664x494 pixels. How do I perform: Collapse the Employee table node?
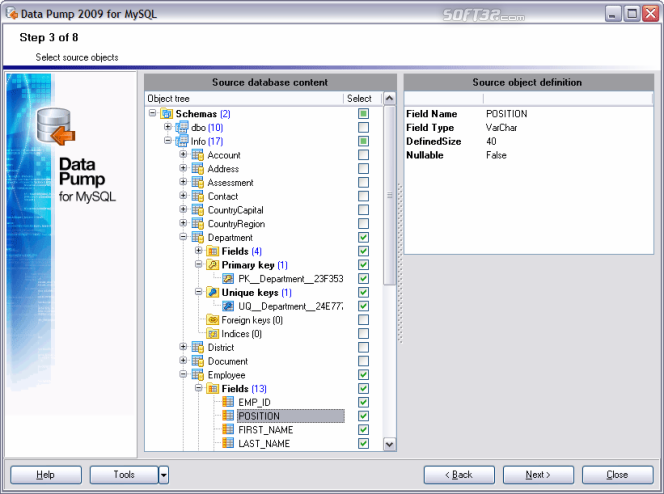(183, 374)
